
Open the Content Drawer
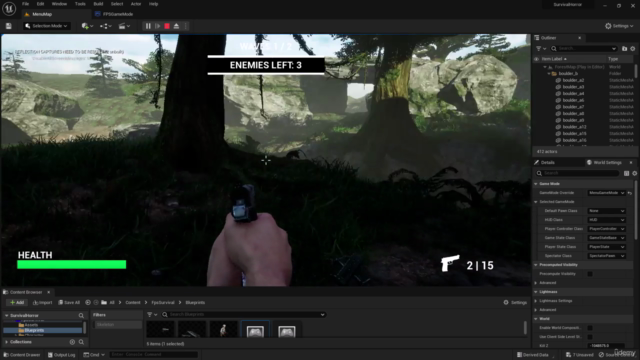22,355
